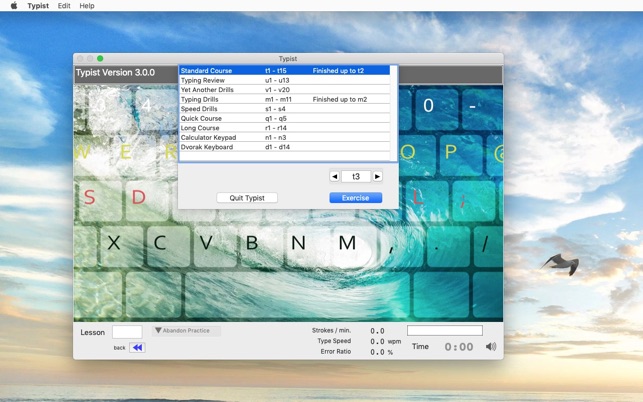Image resolution: width=643 pixels, height=402 pixels.
Task: Select the Typing Review course
Action: [285, 80]
